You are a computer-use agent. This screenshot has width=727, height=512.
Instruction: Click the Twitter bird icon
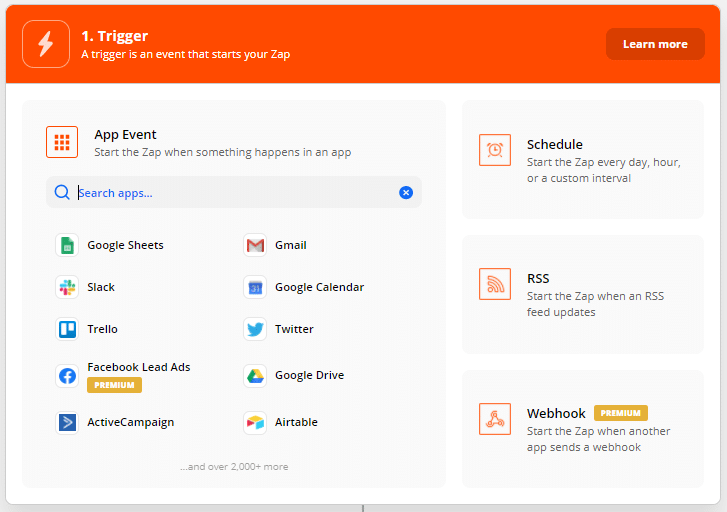pos(255,329)
